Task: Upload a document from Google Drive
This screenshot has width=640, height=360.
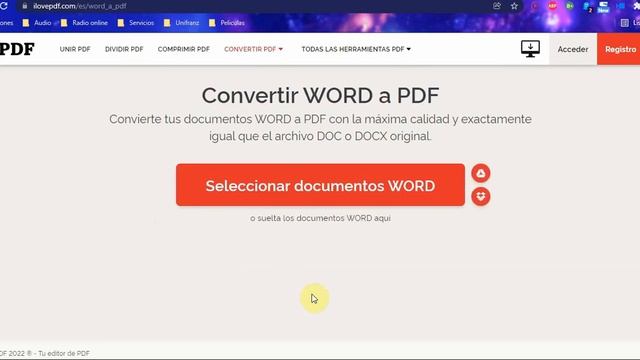Action: (x=481, y=173)
